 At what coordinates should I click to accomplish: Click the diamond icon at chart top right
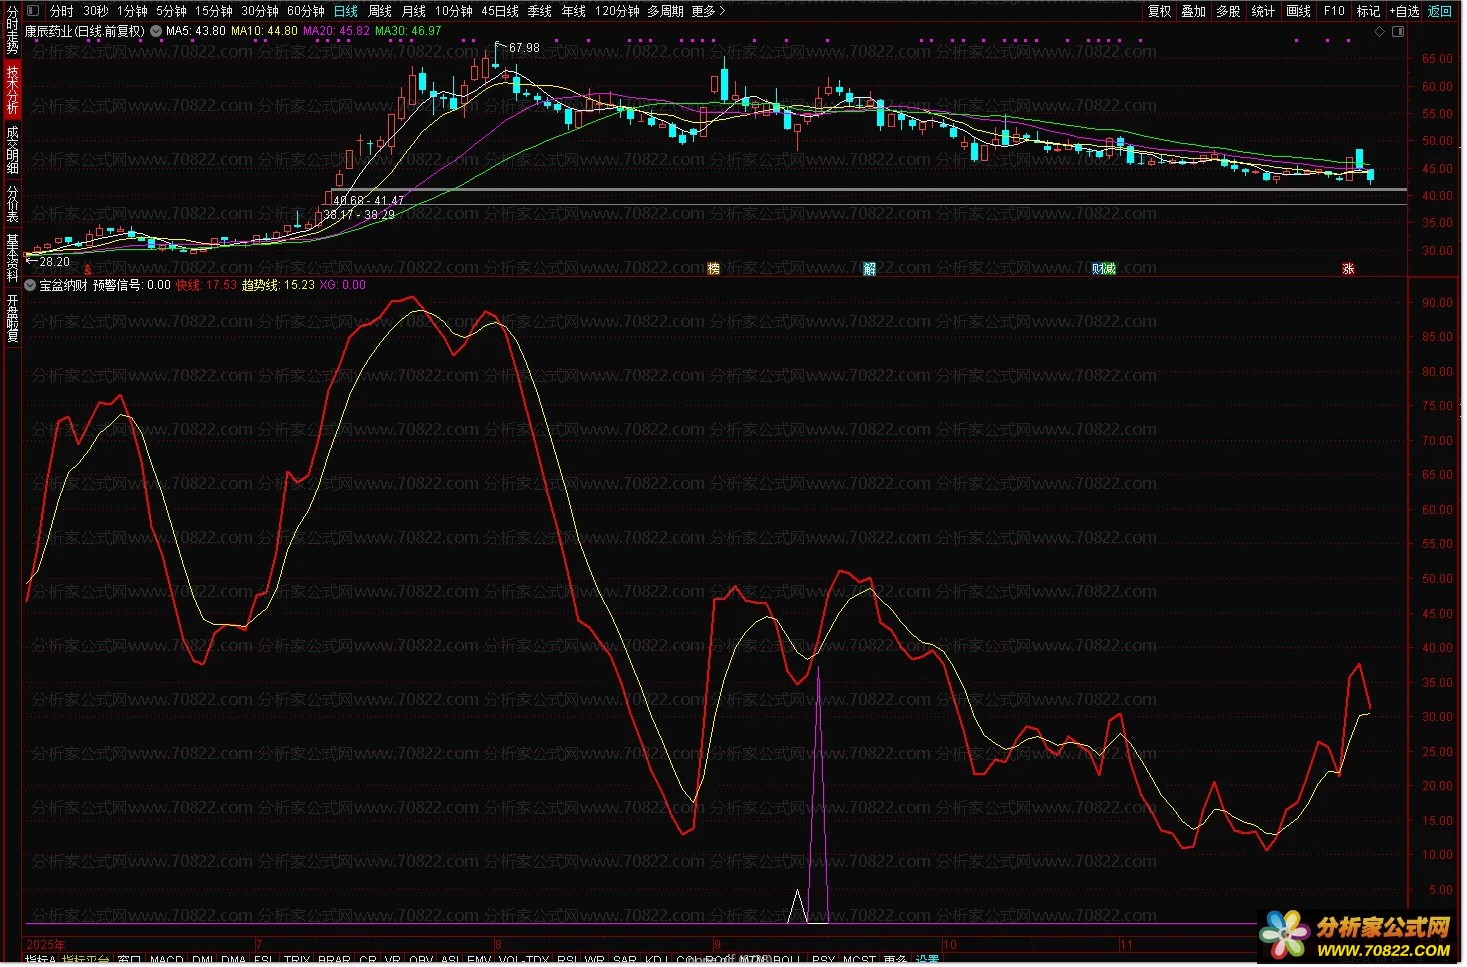pos(1380,32)
